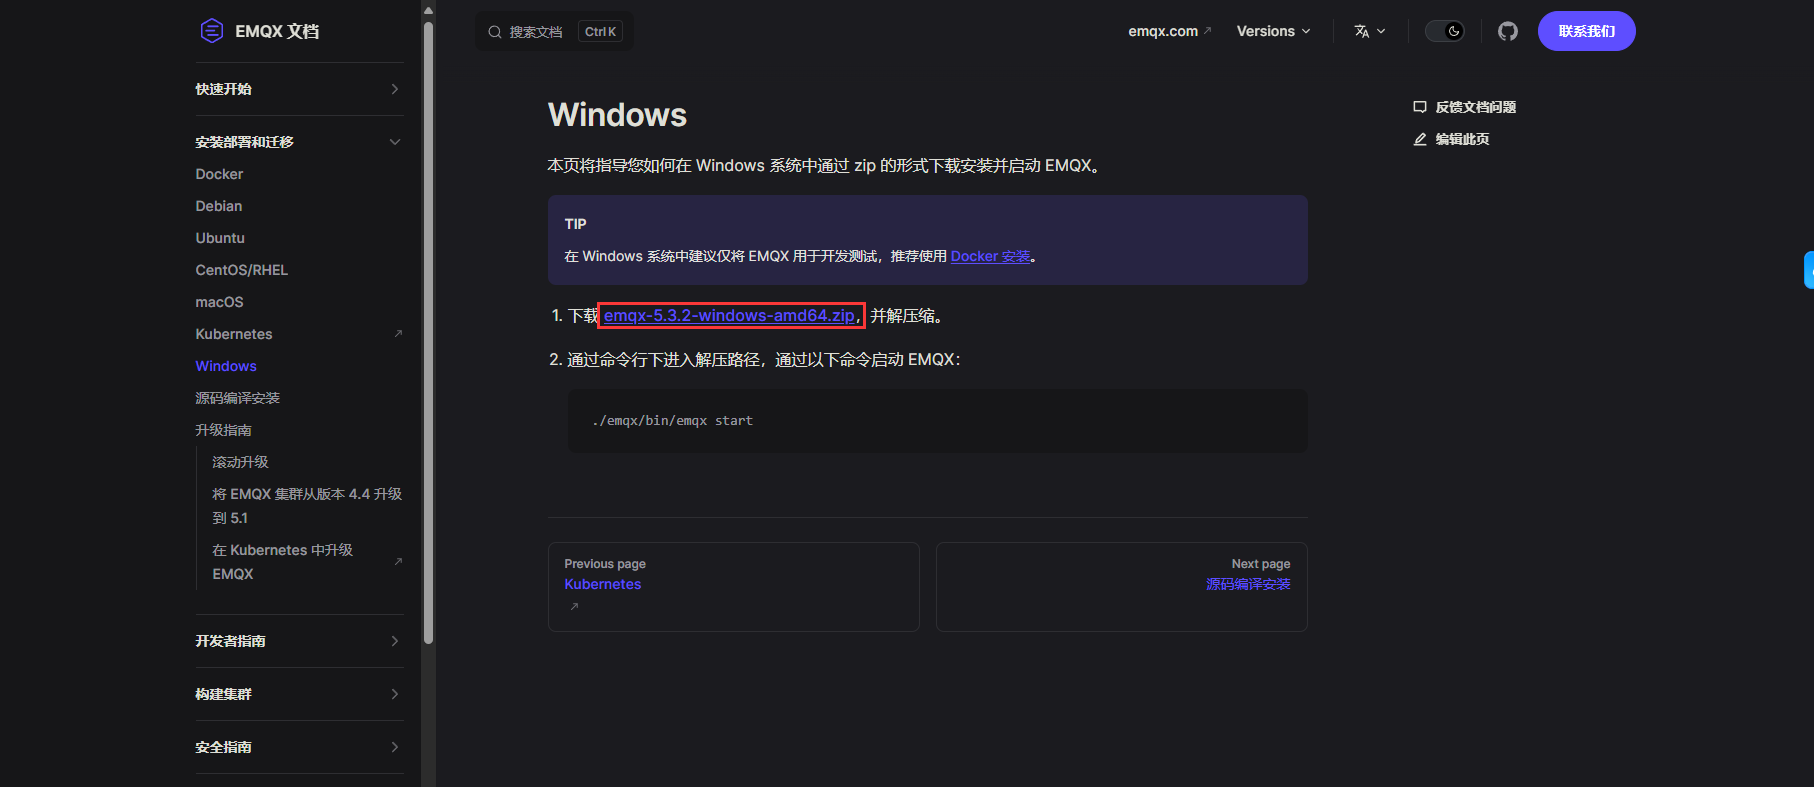The width and height of the screenshot is (1814, 787).
Task: Download emqx-5.3.2-windows-amd64.zip link
Action: pos(729,315)
